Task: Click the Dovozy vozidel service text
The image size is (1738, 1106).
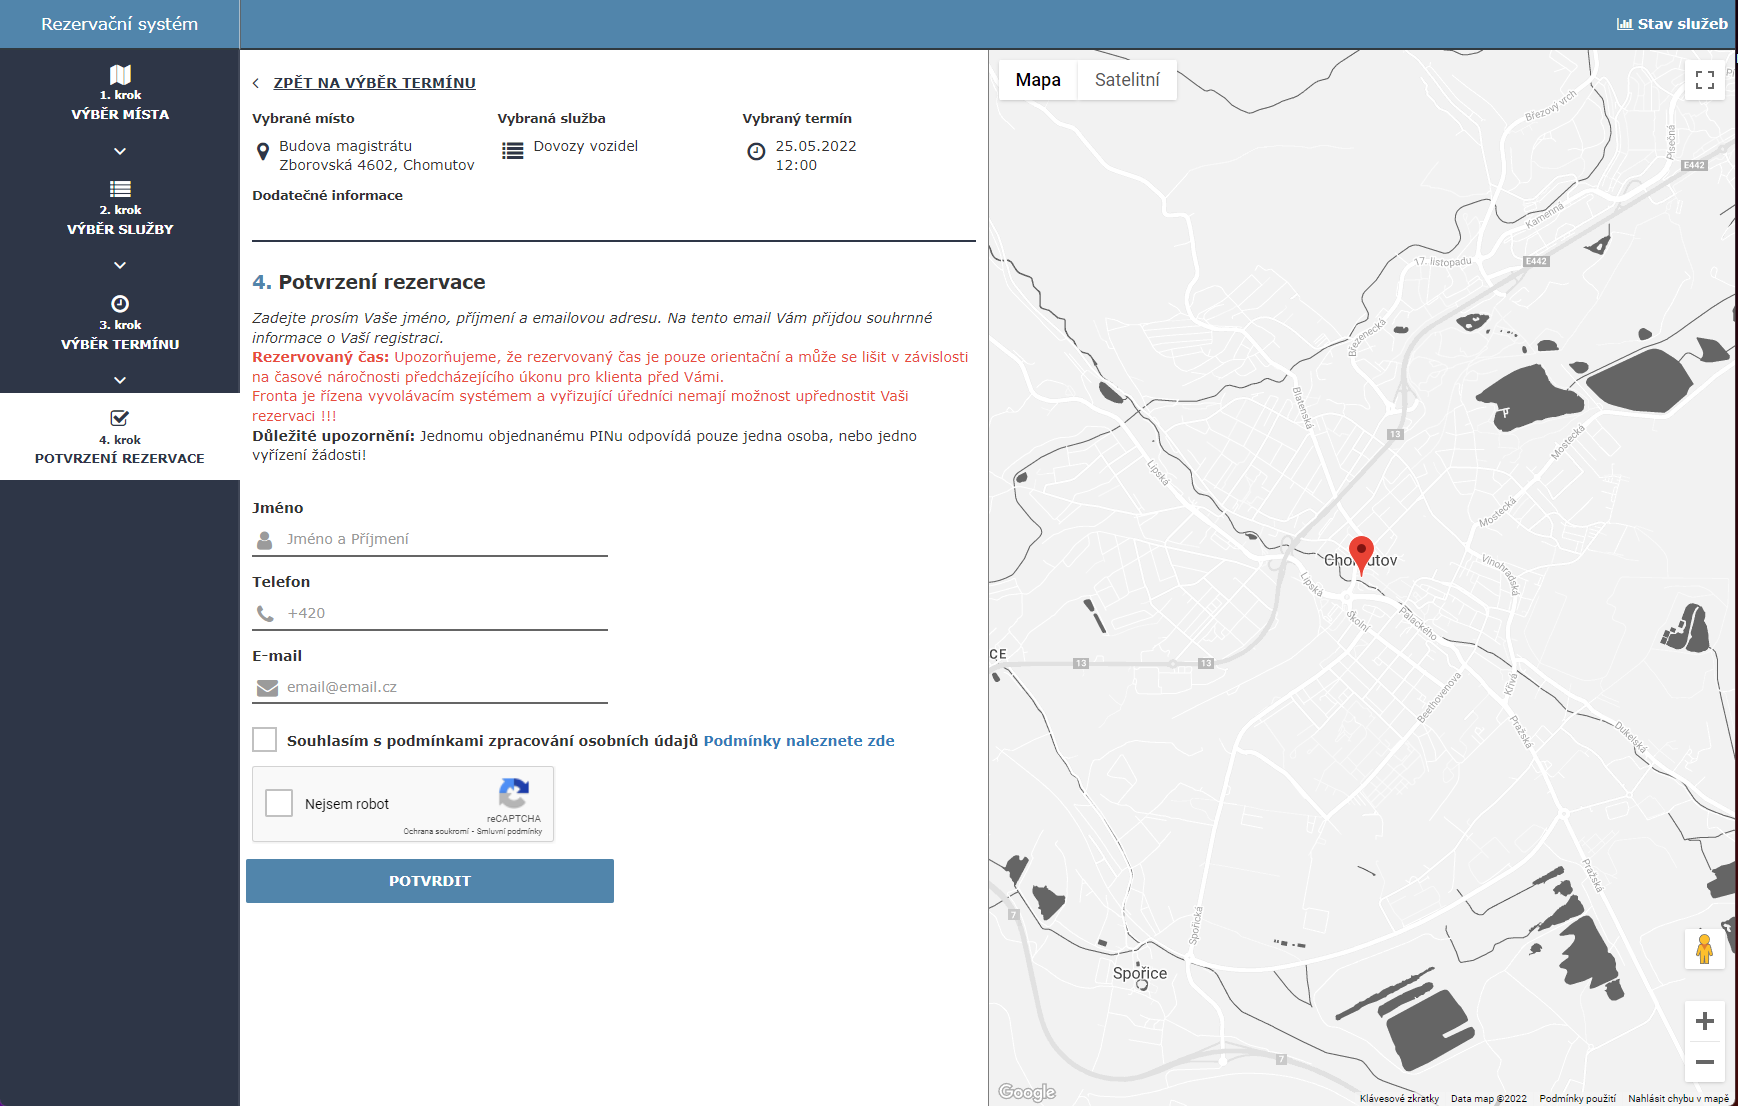Action: click(586, 146)
